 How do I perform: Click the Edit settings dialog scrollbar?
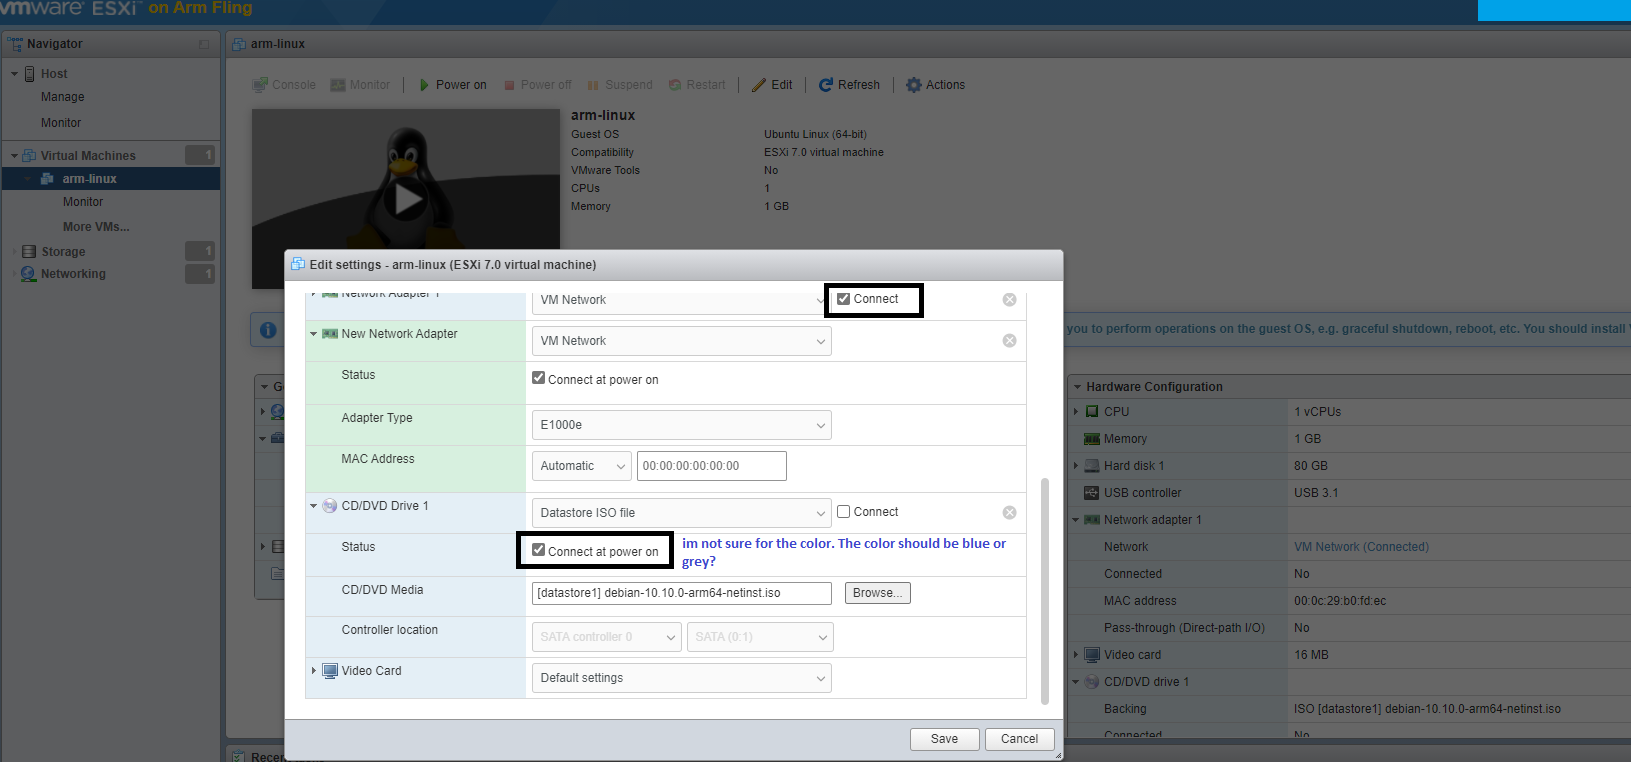[1045, 590]
